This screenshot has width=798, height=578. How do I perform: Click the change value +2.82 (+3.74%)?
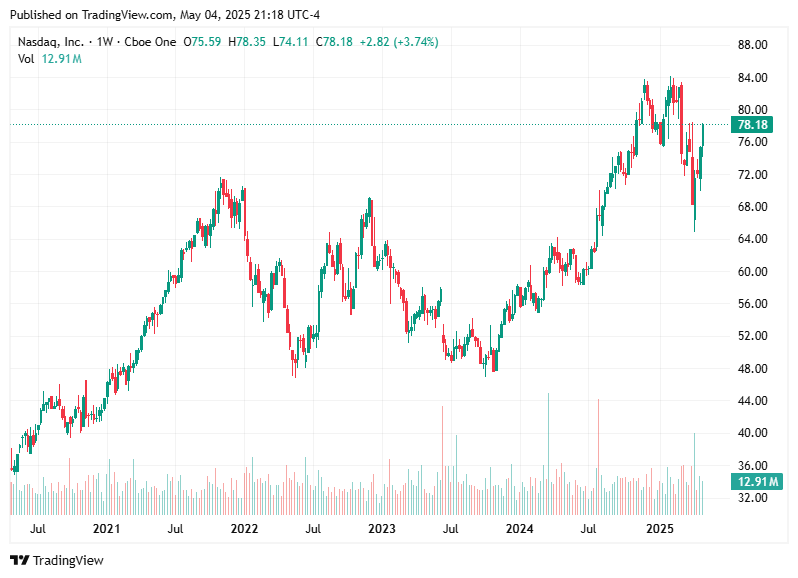point(399,42)
